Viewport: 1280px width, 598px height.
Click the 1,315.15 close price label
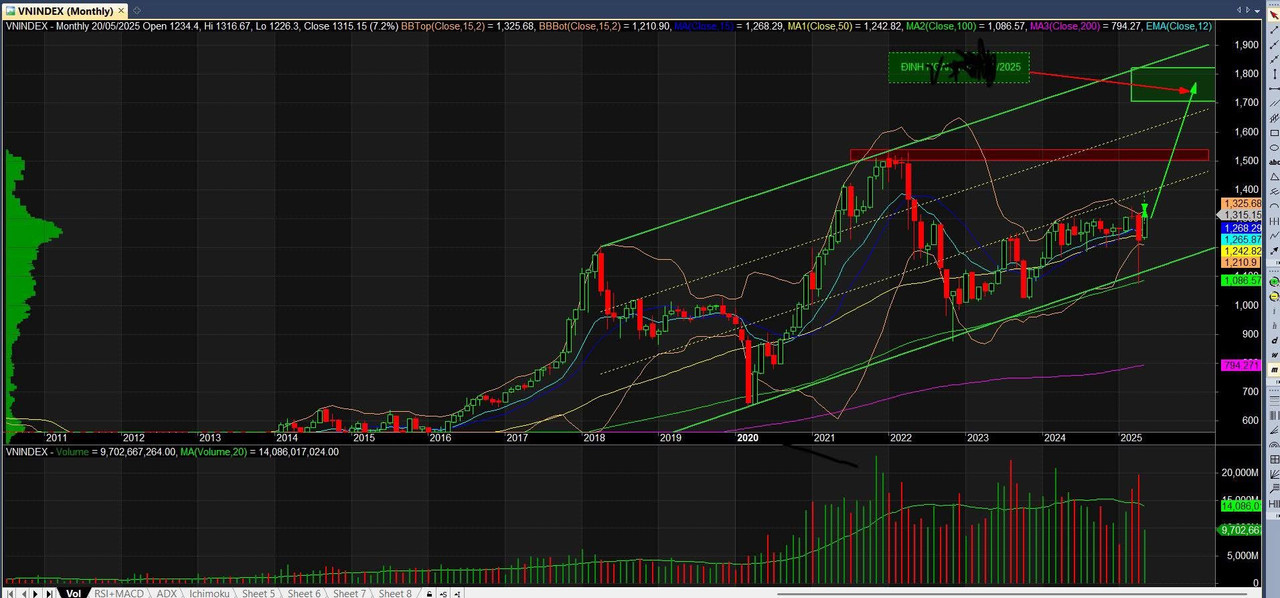[x=1240, y=215]
